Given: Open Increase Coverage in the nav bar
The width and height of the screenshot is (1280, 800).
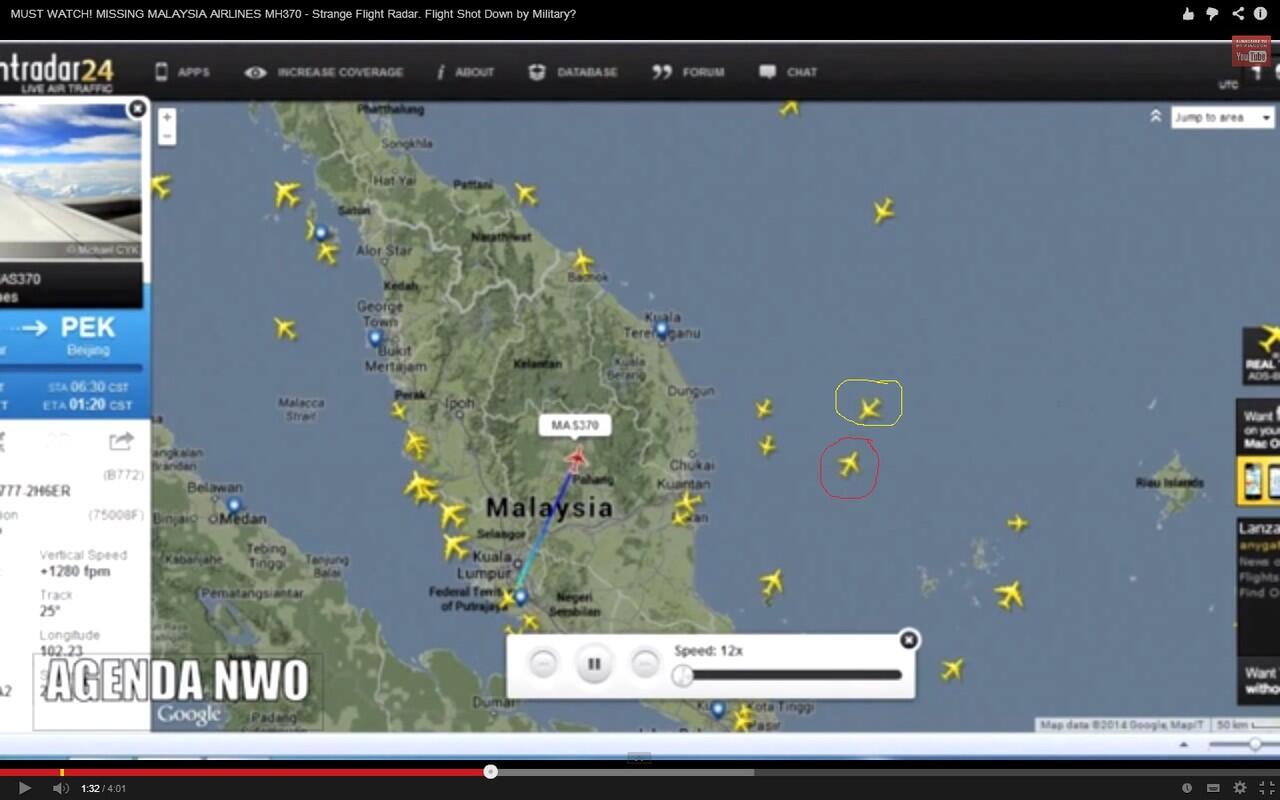Looking at the screenshot, I should click(x=324, y=72).
